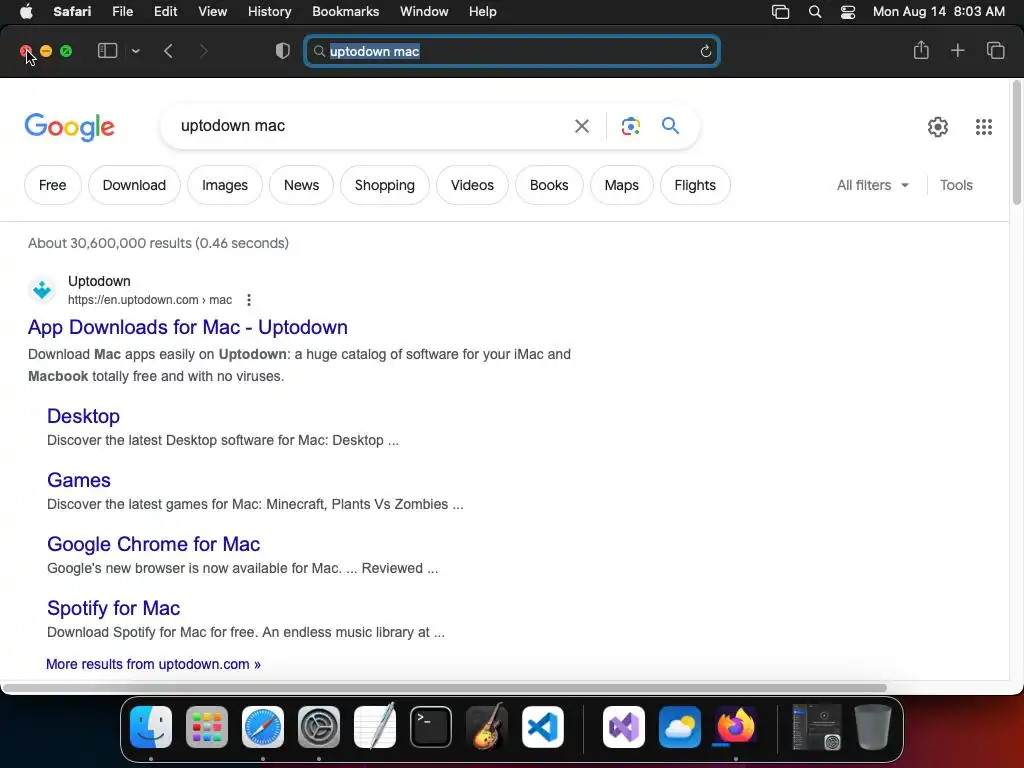
Task: Switch to Videos results
Action: [x=472, y=185]
